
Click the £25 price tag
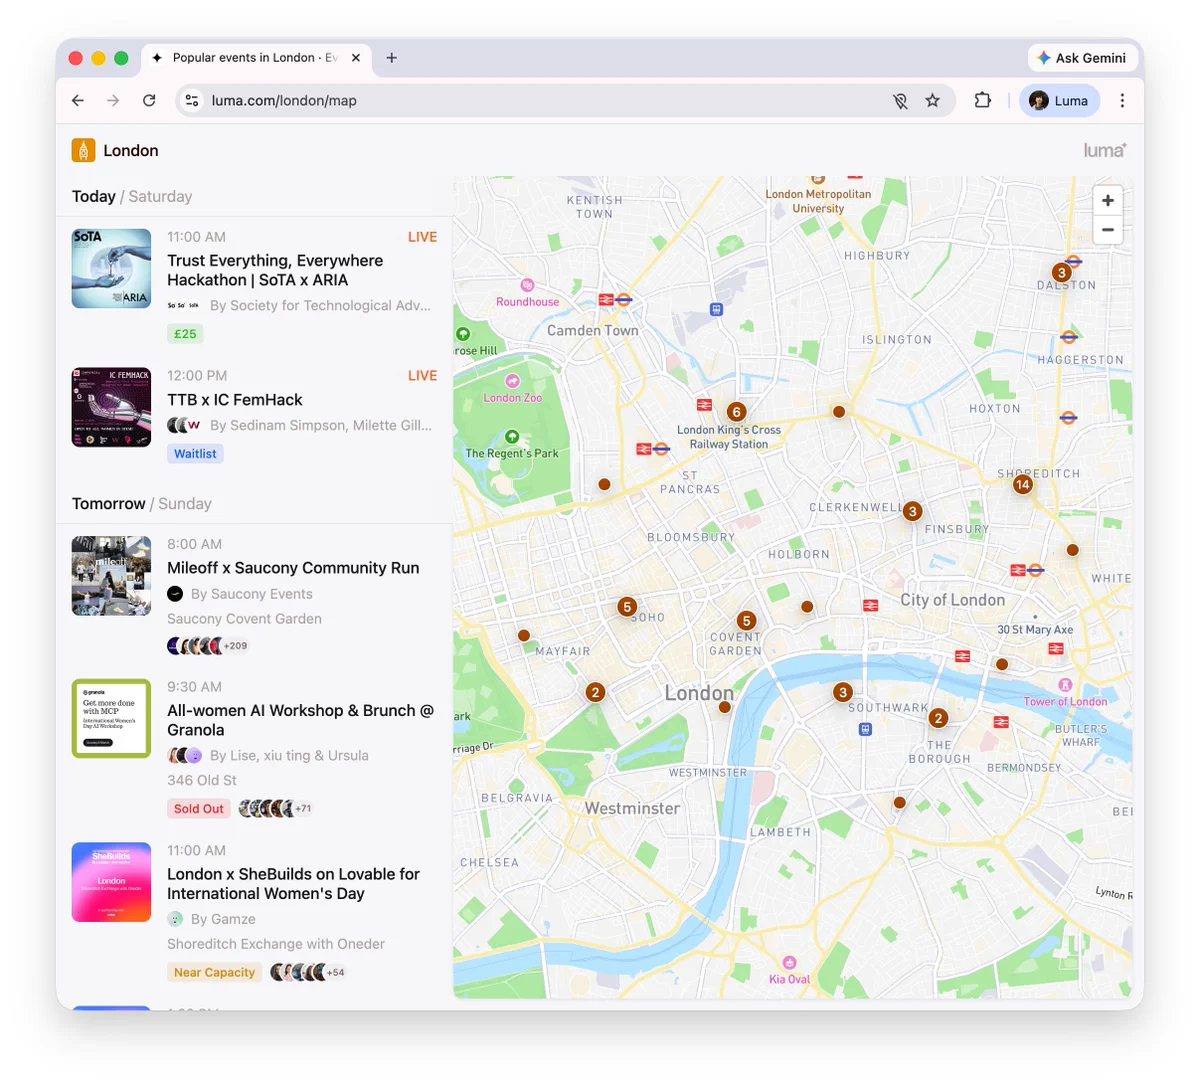(185, 334)
